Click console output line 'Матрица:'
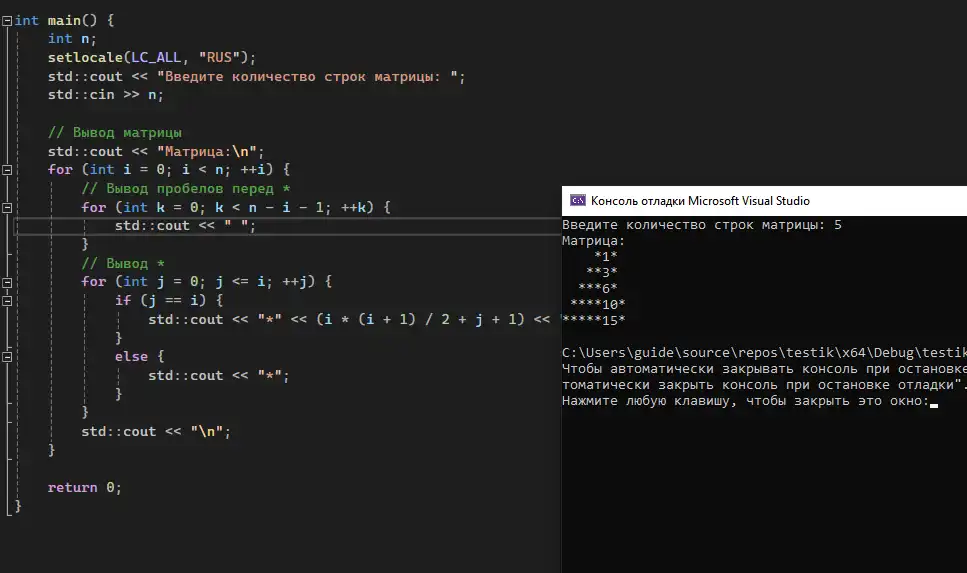The height and width of the screenshot is (573, 967). [x=593, y=241]
